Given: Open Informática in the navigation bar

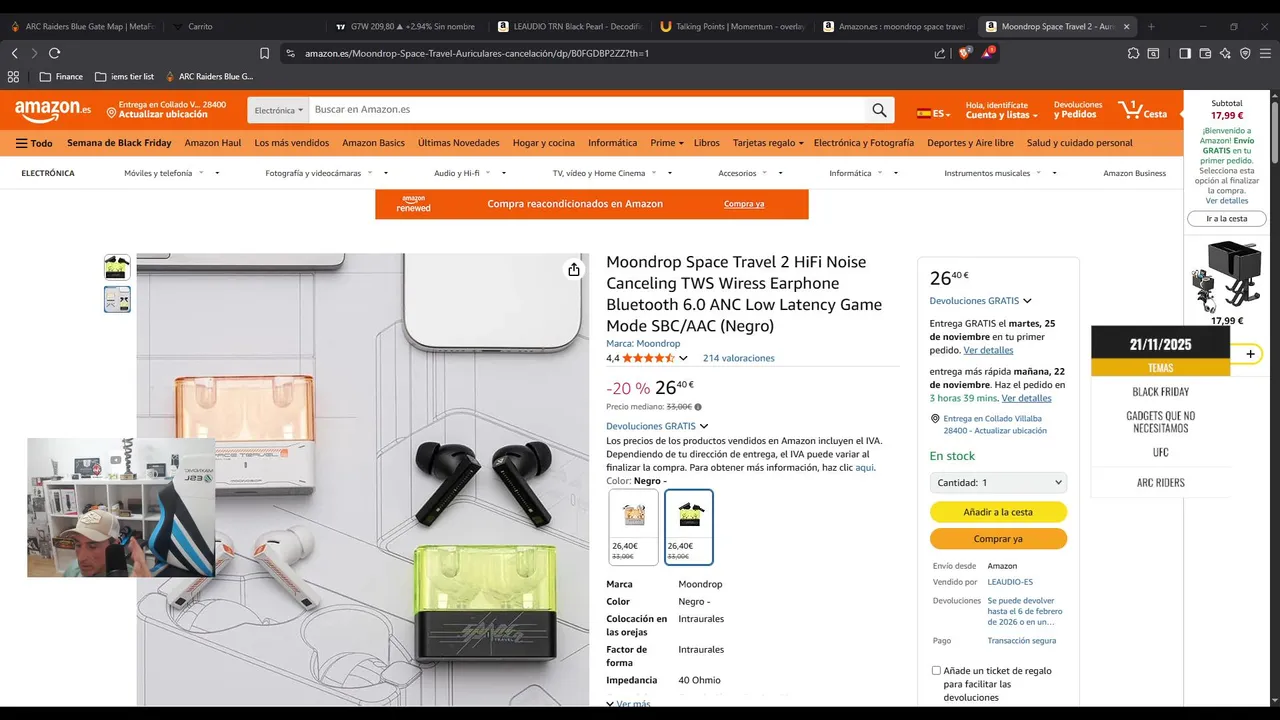Looking at the screenshot, I should pos(612,143).
